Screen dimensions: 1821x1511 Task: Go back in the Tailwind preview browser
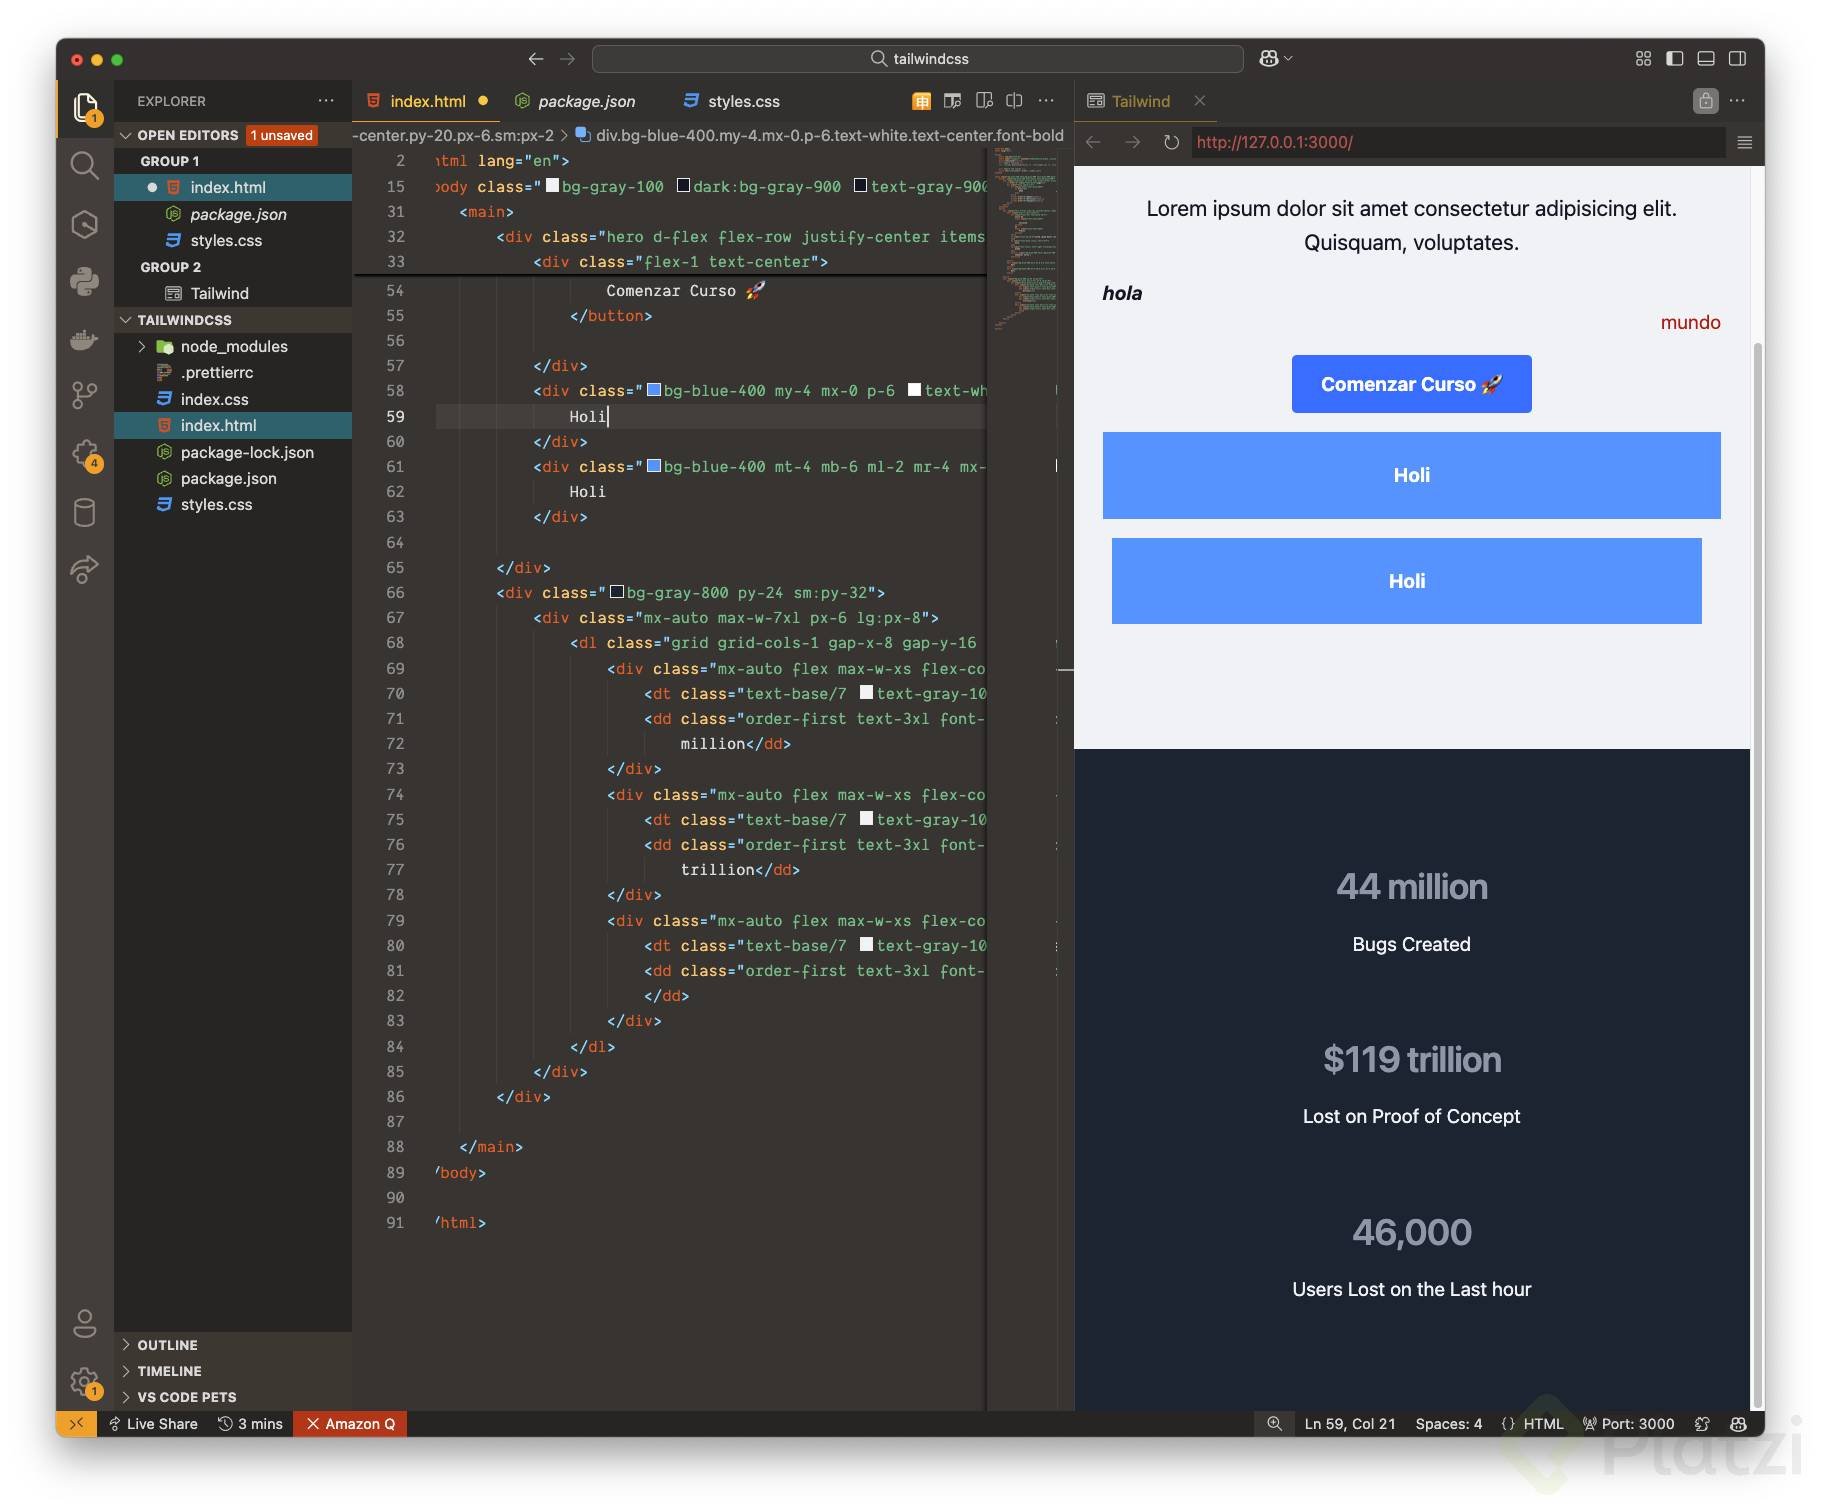pyautogui.click(x=1093, y=143)
